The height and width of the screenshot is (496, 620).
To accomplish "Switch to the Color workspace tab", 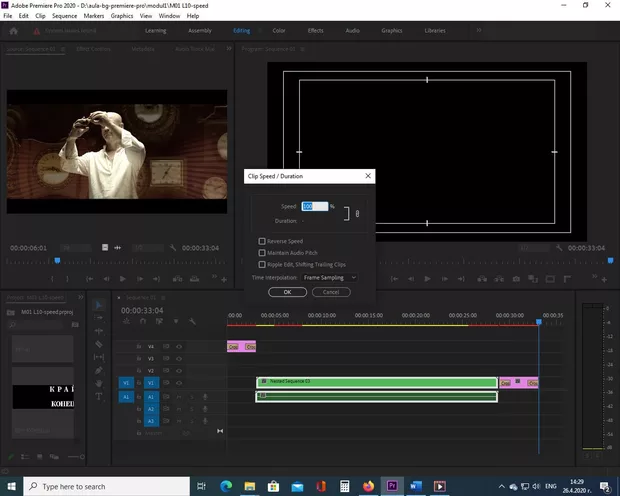I will [278, 31].
